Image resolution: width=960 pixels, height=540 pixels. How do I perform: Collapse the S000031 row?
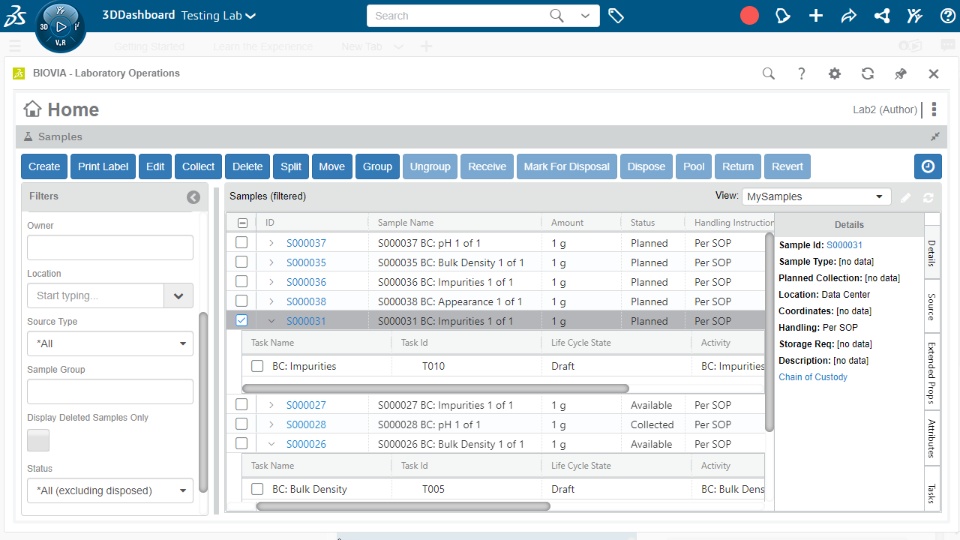pyautogui.click(x=271, y=321)
